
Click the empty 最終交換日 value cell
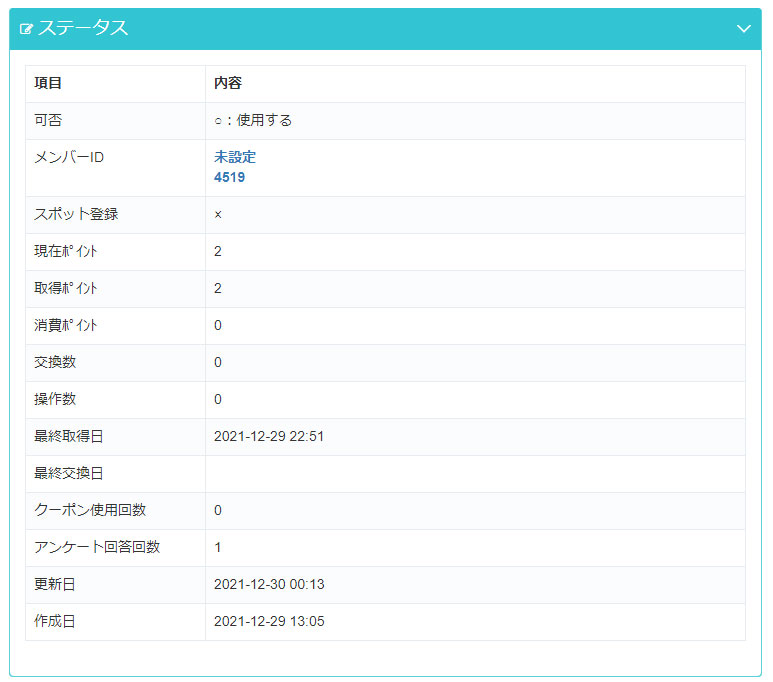click(474, 473)
